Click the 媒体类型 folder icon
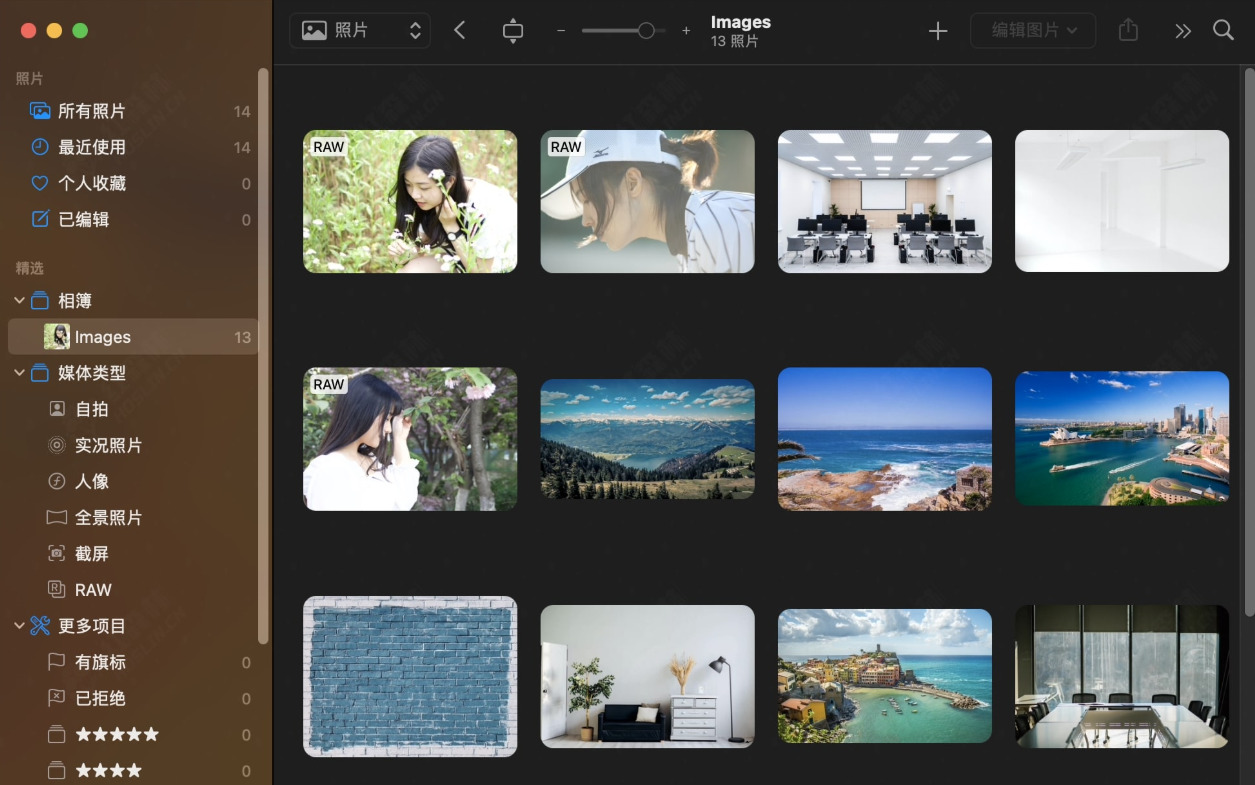 [x=40, y=372]
